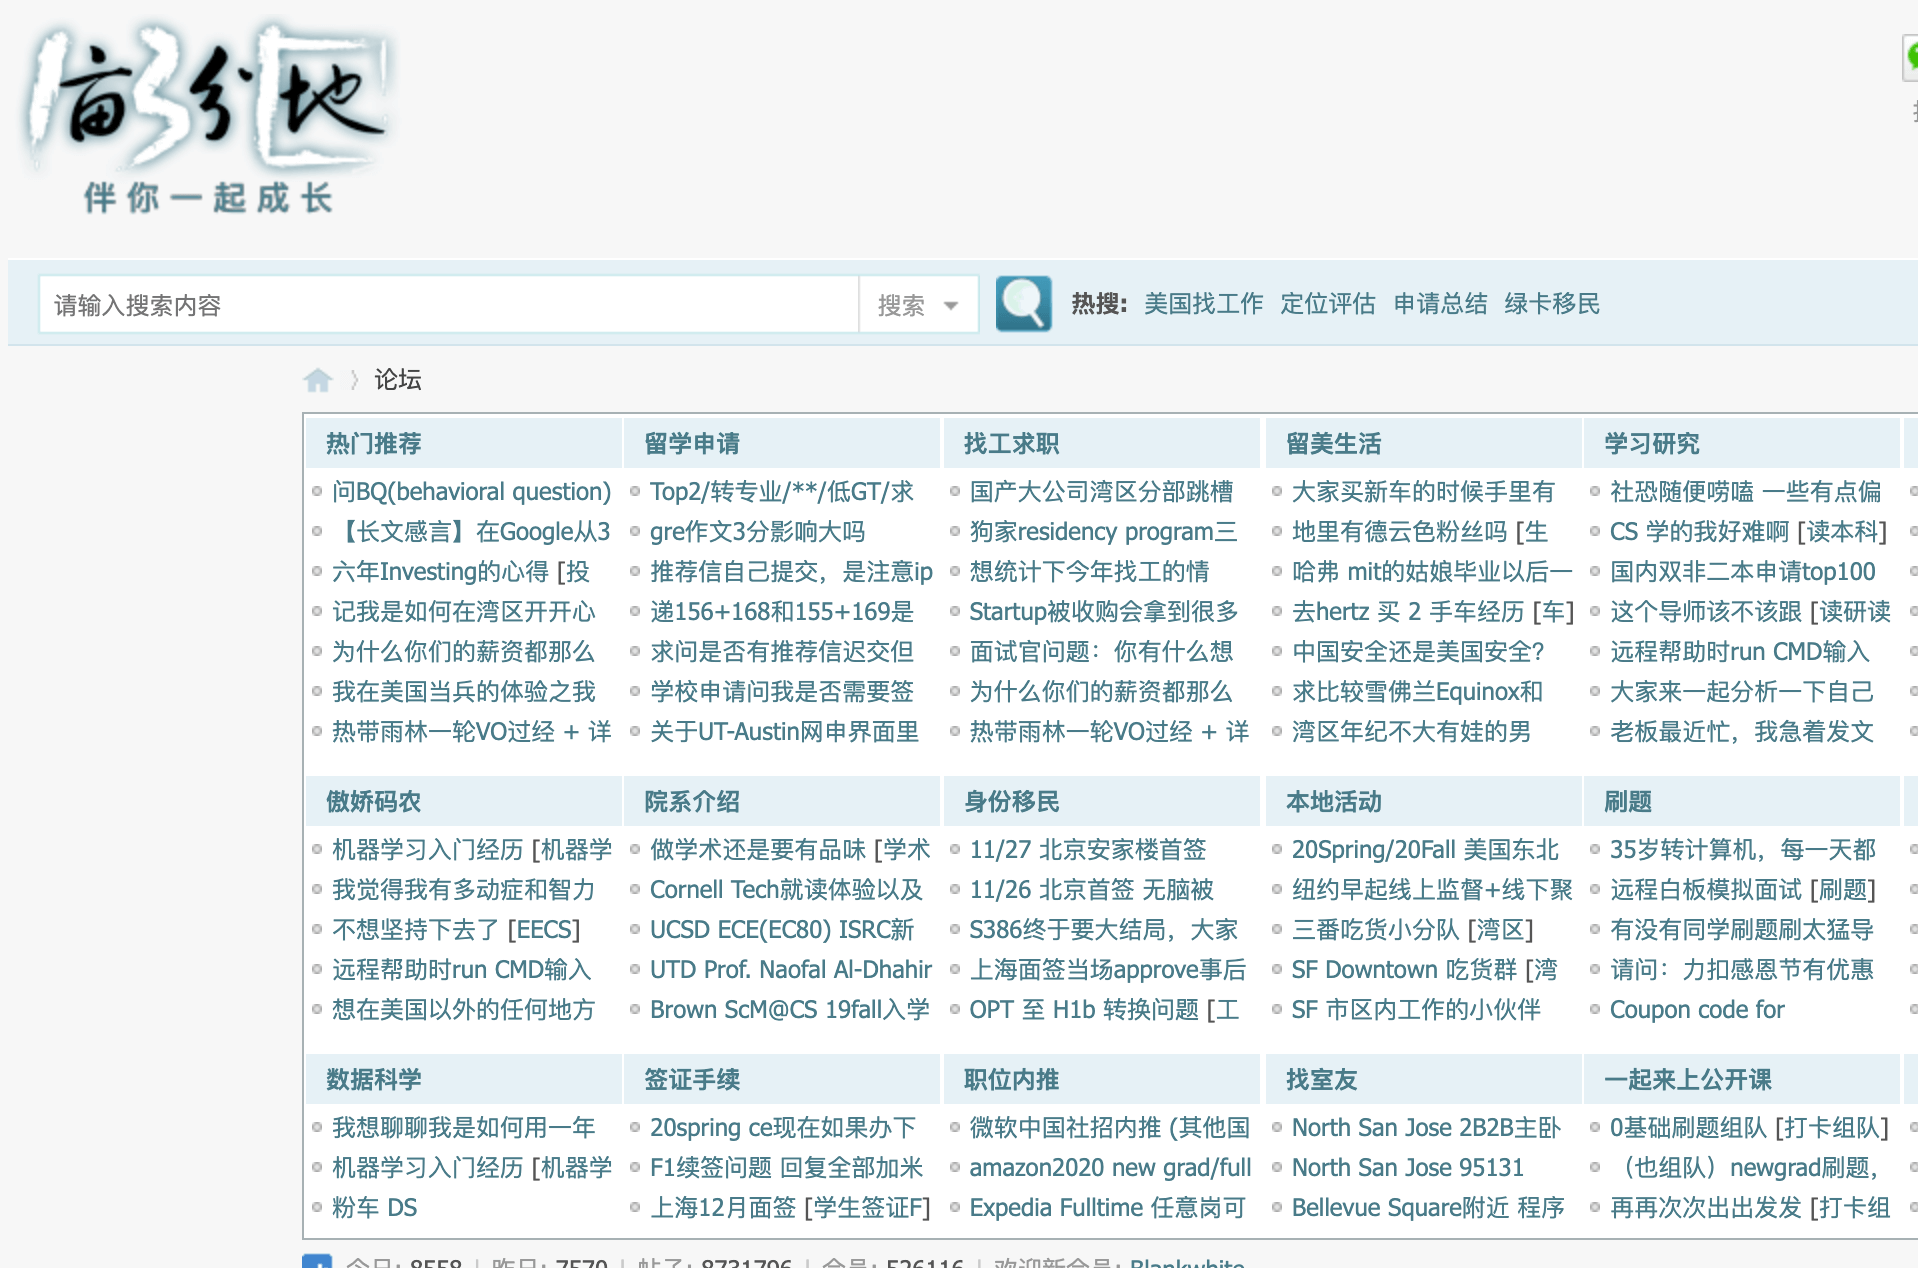Open thread 不想坚持下去了 [EECS]

pos(456,929)
